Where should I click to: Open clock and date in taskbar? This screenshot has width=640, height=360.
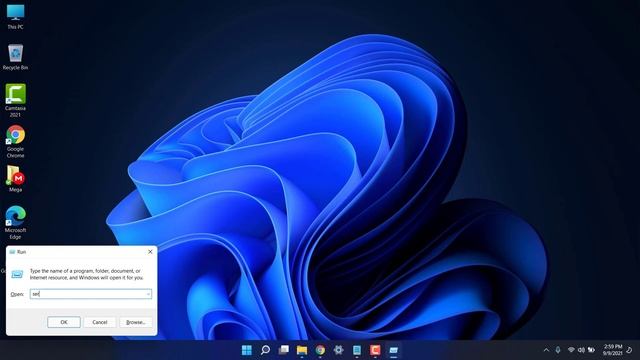tap(613, 350)
